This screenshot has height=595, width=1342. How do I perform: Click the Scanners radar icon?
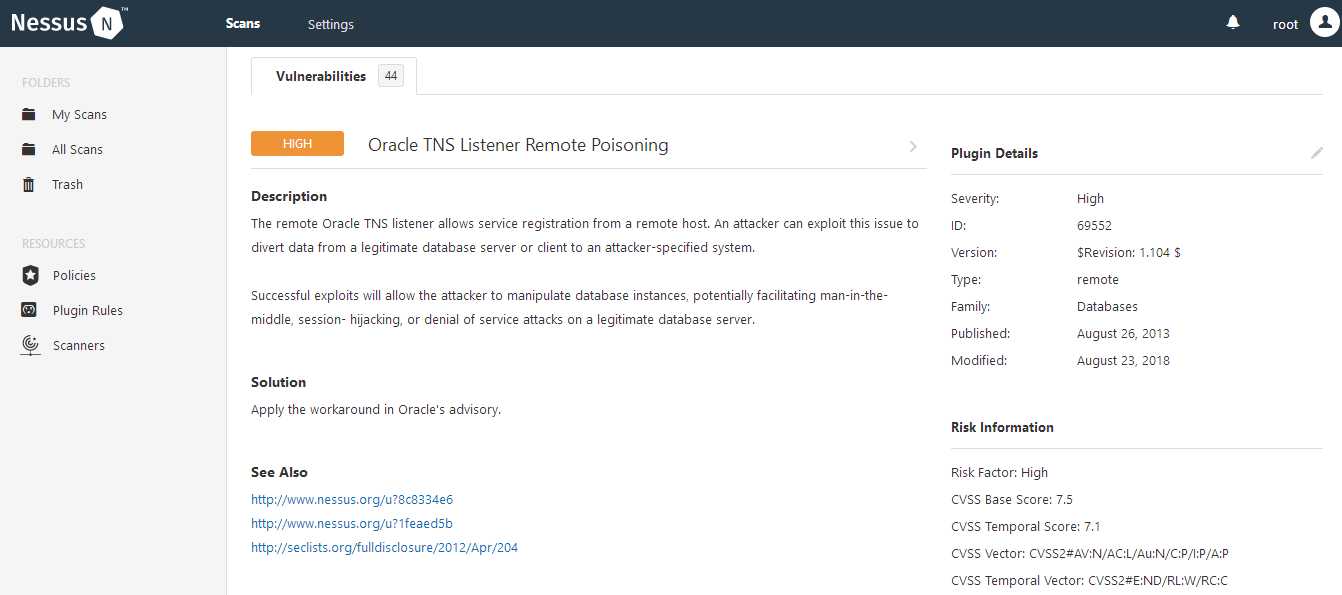(x=30, y=345)
